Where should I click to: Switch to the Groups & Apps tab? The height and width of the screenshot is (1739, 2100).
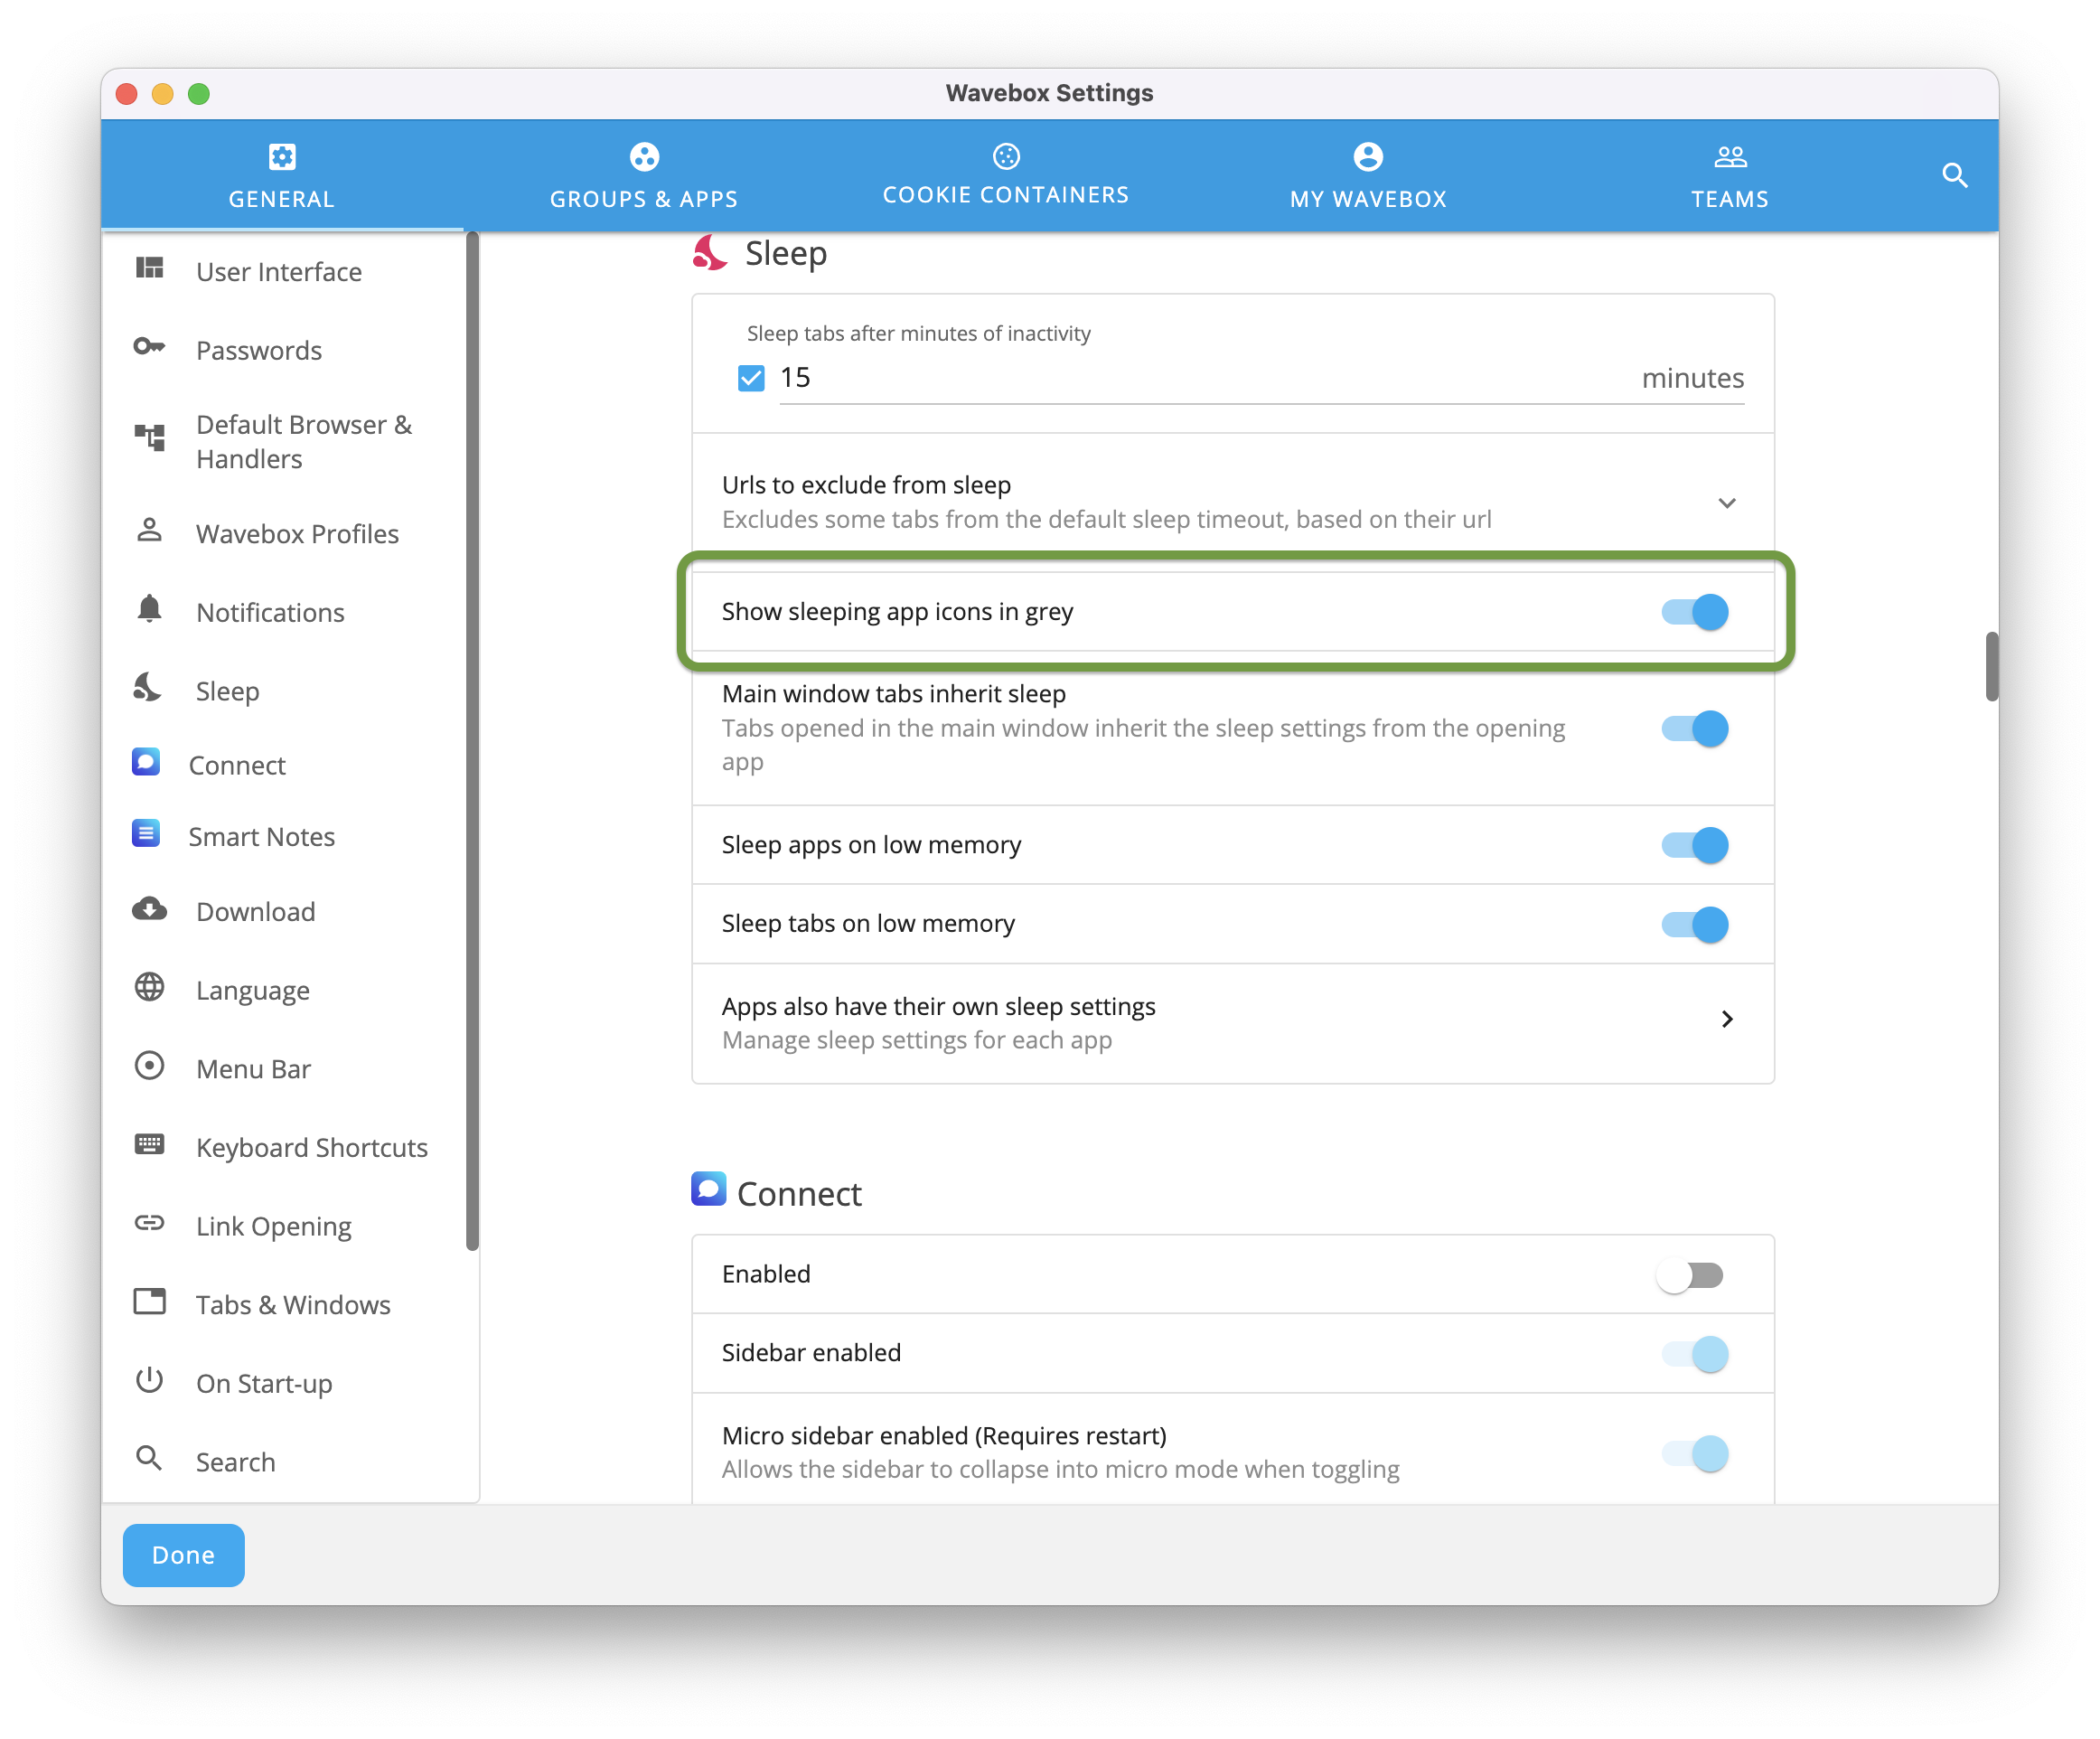[643, 174]
